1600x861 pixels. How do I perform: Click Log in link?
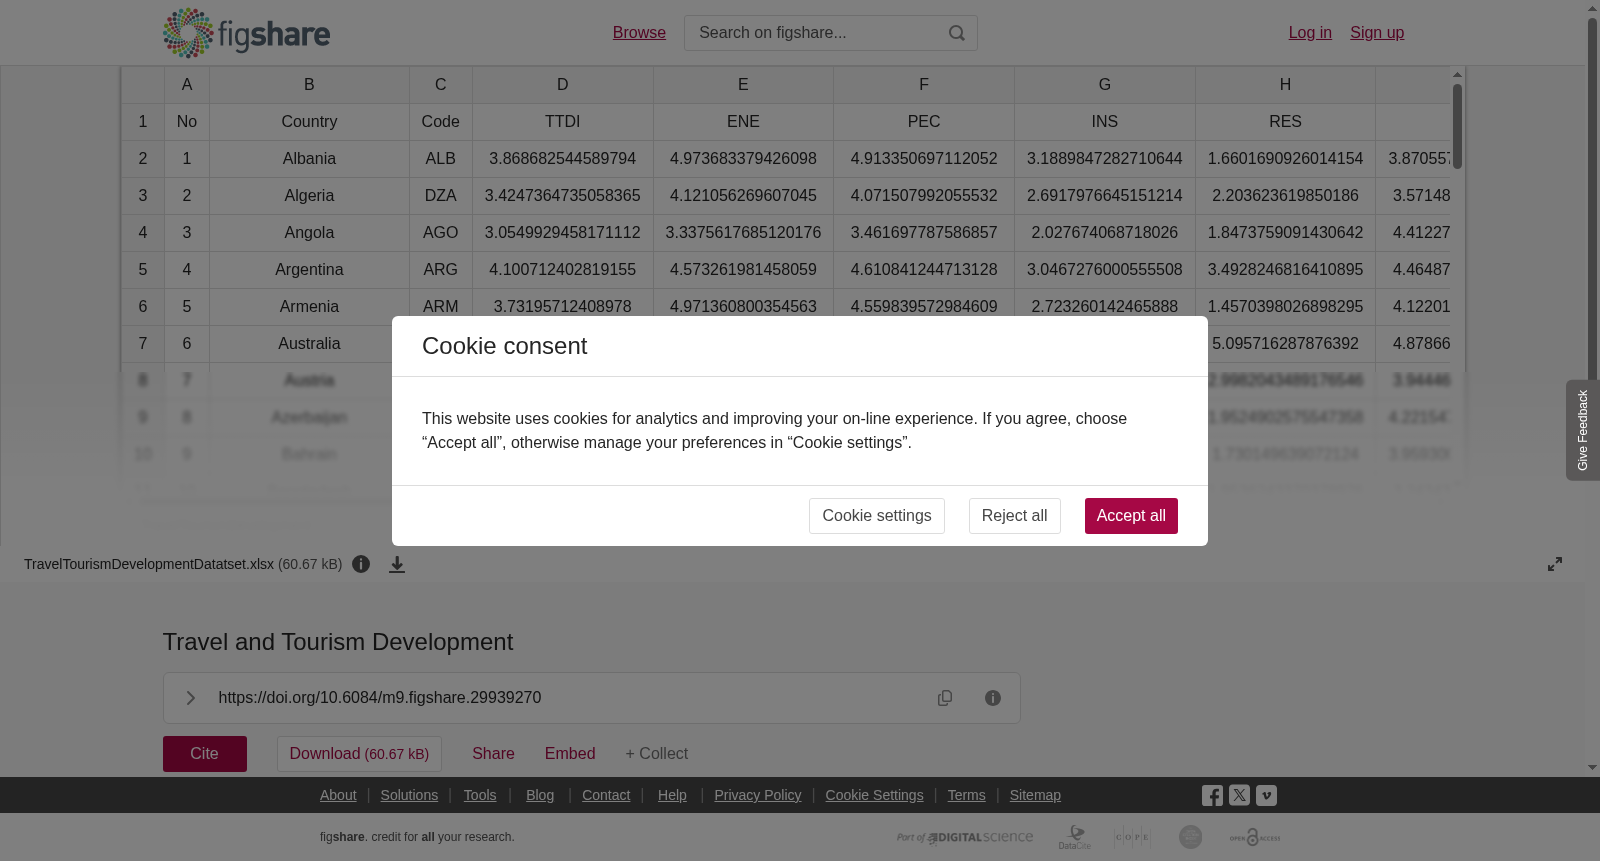pos(1310,33)
